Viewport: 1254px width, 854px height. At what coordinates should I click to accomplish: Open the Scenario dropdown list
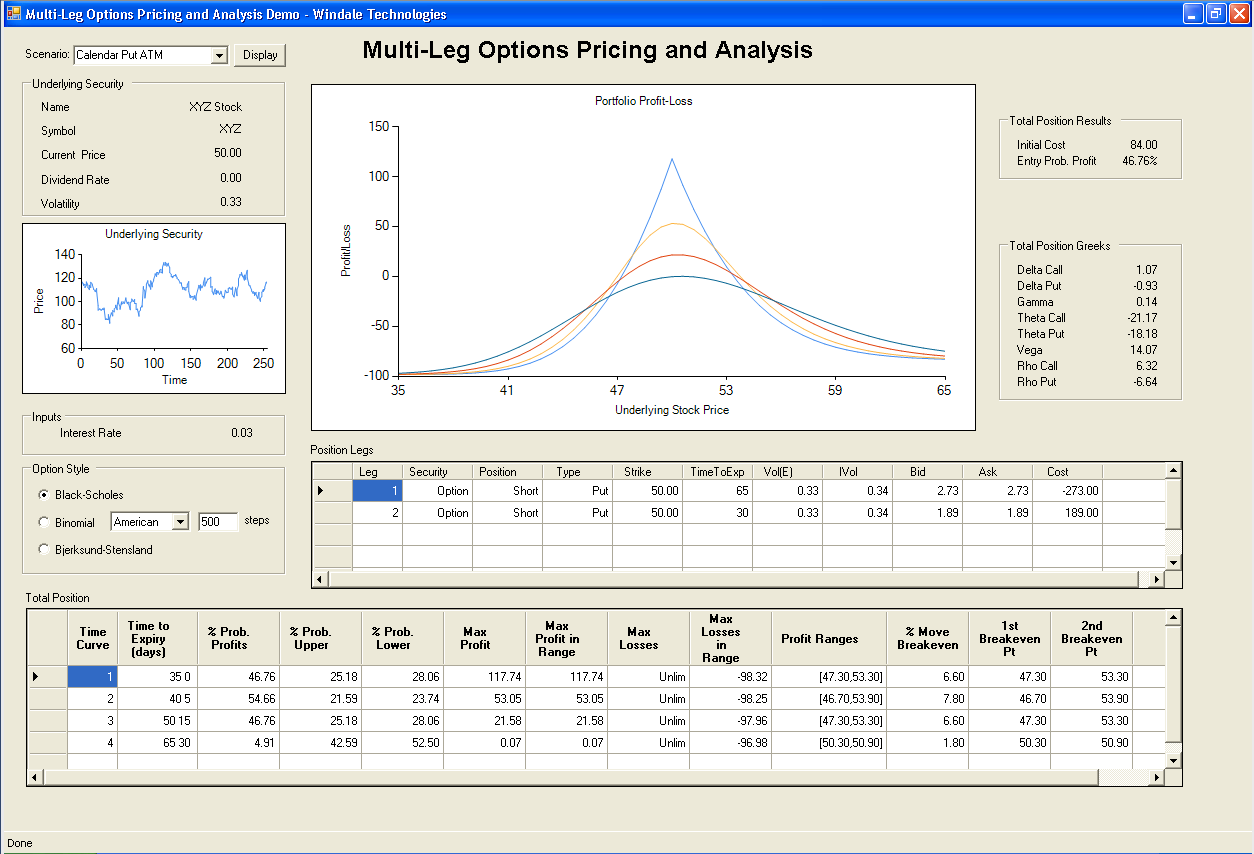coord(220,55)
